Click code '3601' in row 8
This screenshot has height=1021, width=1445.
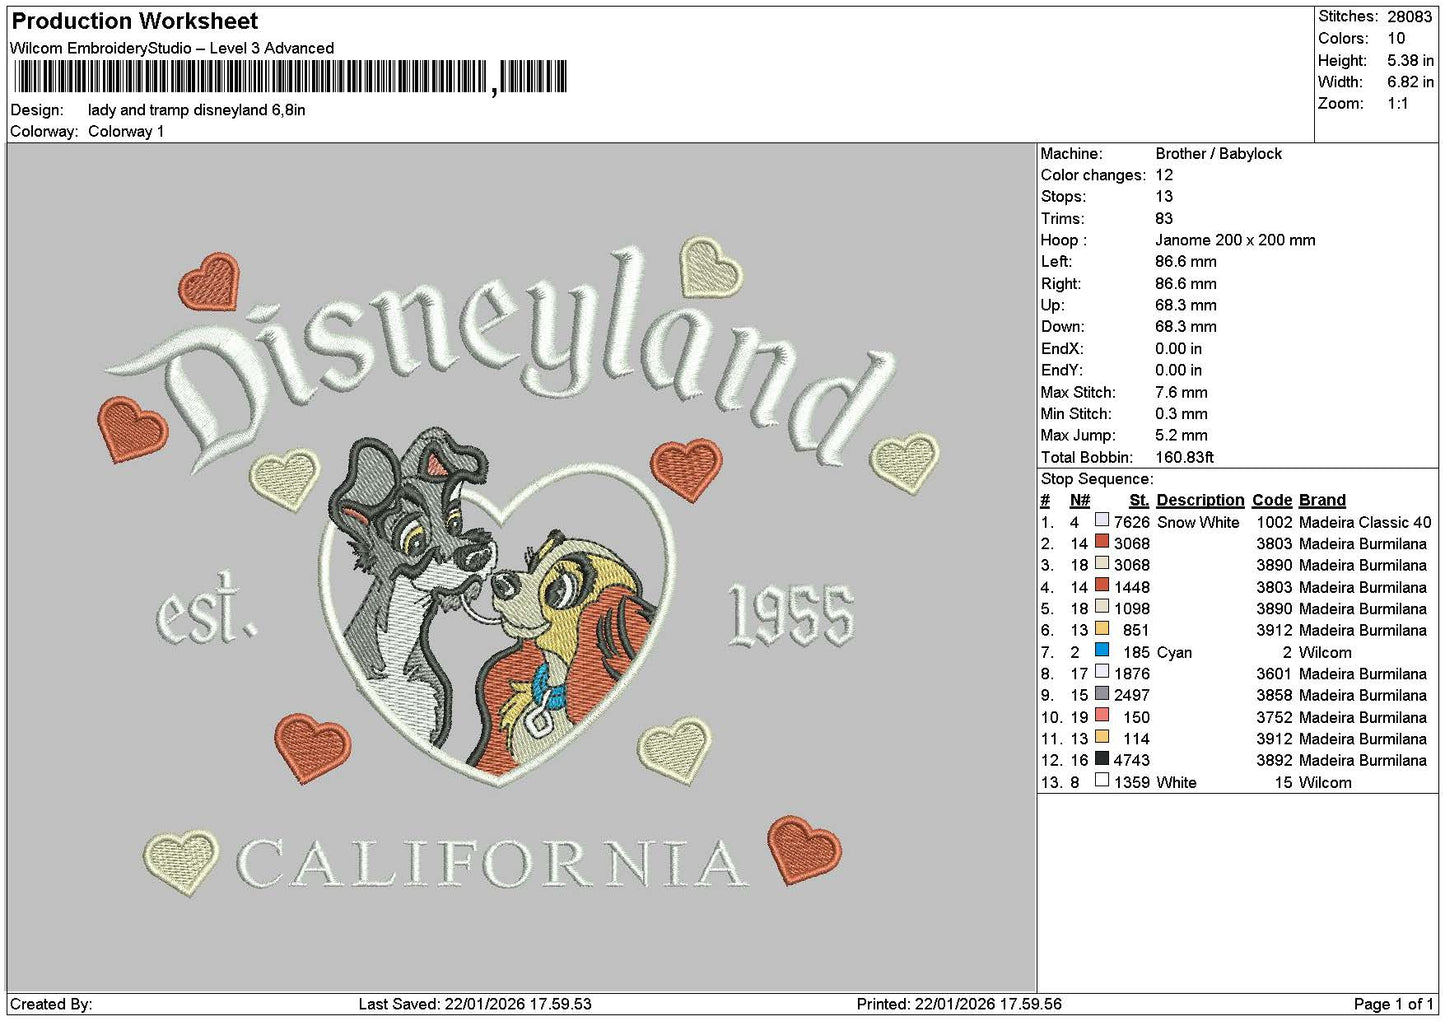pyautogui.click(x=1274, y=674)
